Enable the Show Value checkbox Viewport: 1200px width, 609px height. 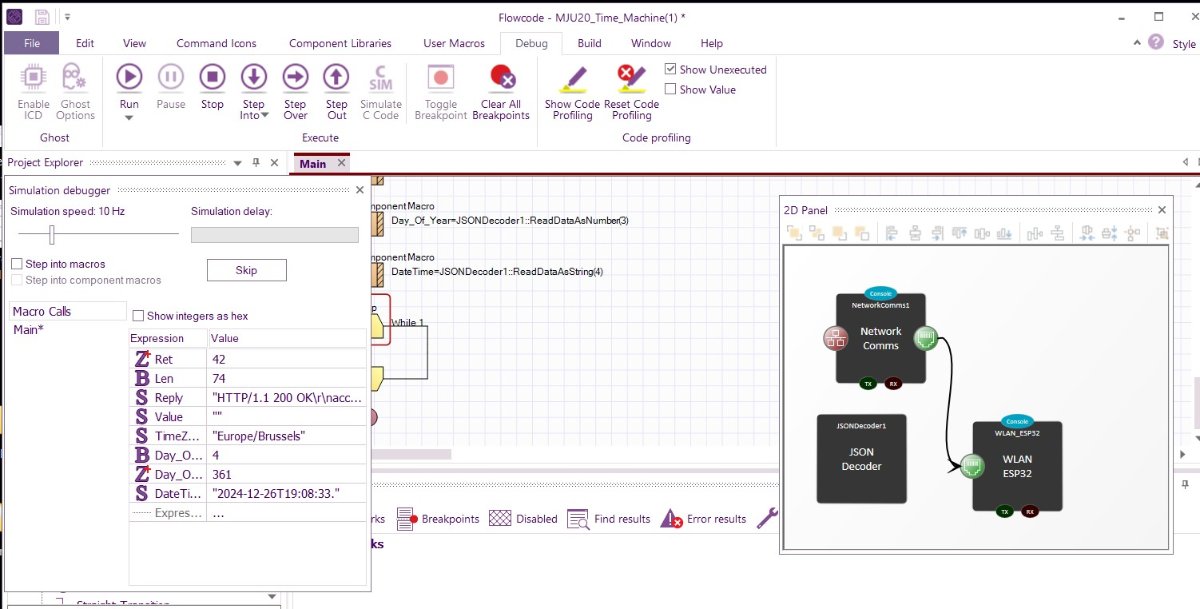[x=671, y=89]
